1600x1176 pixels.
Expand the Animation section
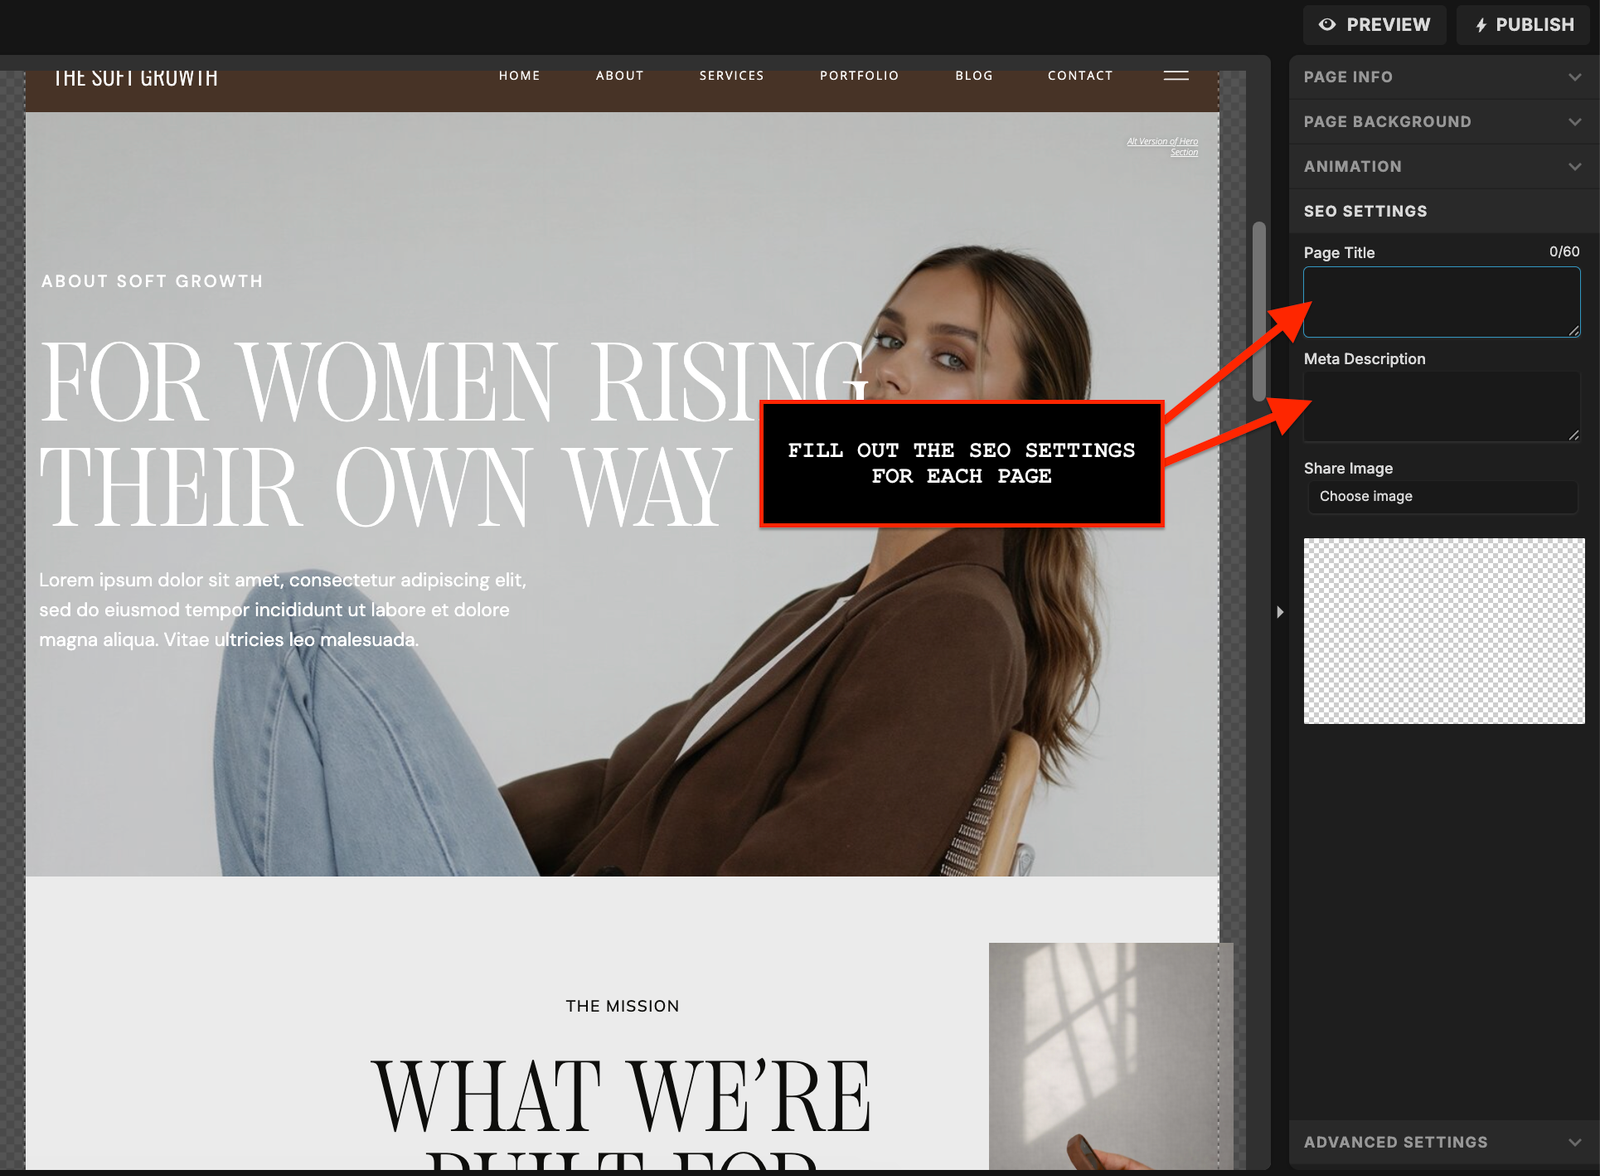coord(1442,167)
